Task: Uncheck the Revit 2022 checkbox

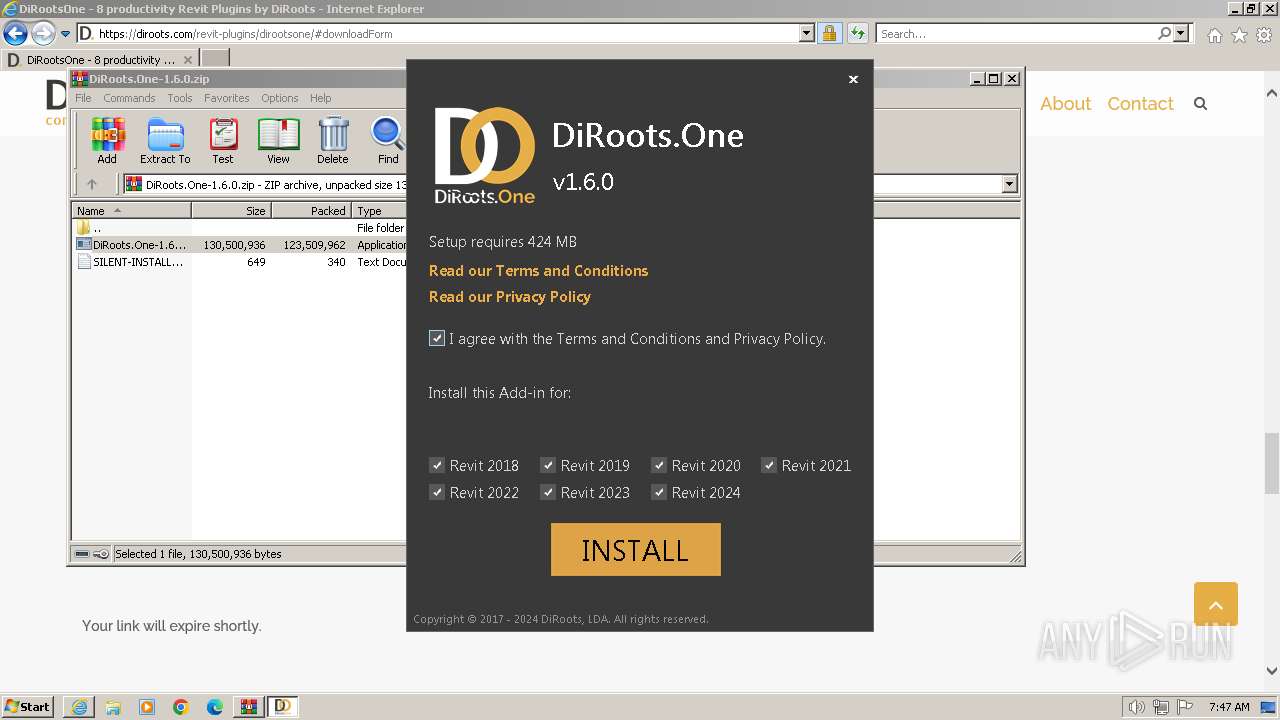Action: point(437,492)
